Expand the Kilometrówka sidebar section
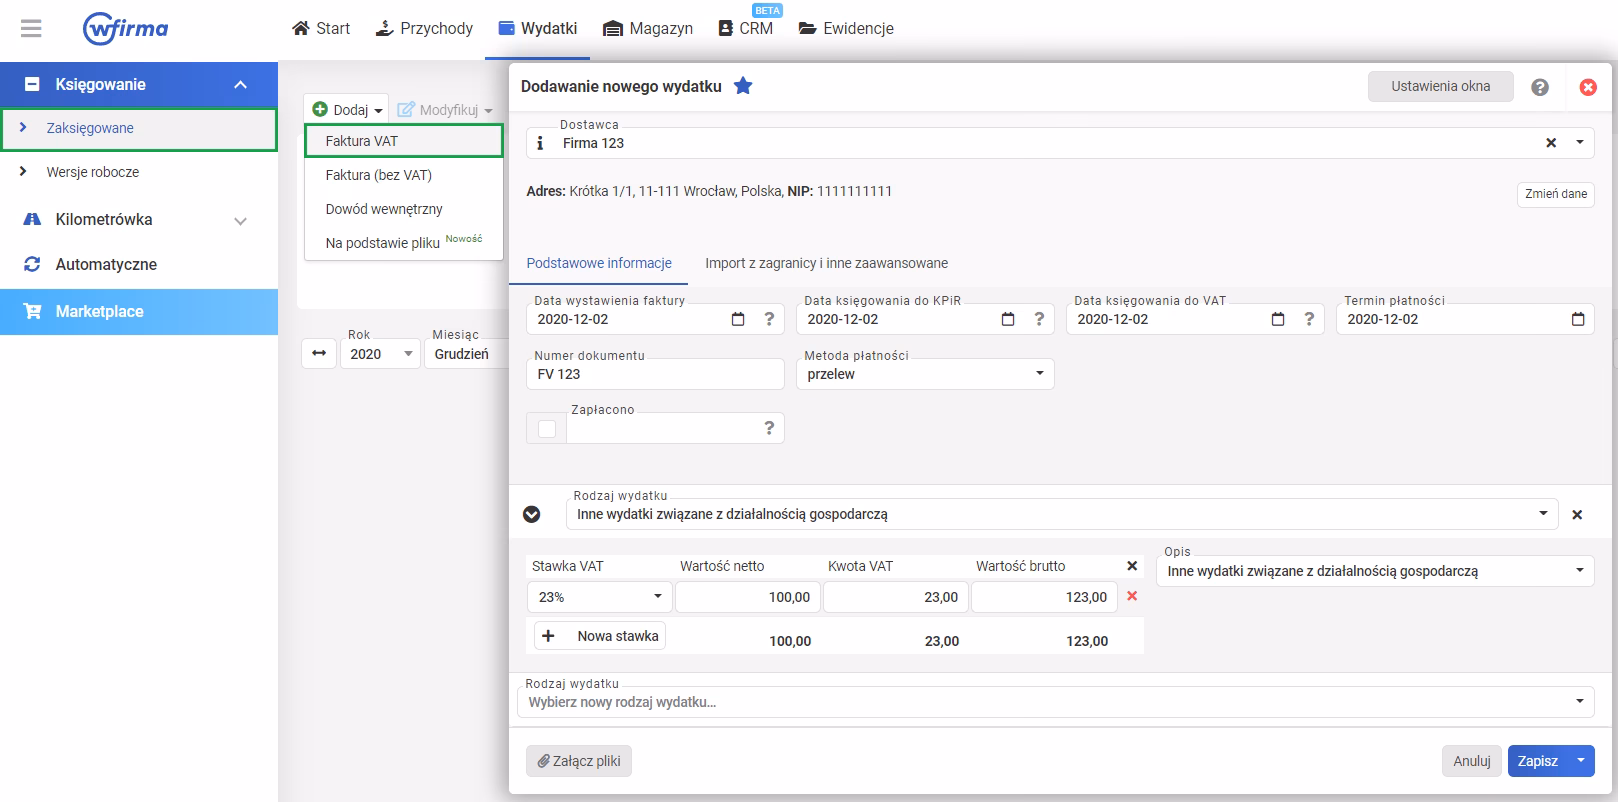This screenshot has width=1618, height=802. point(240,220)
